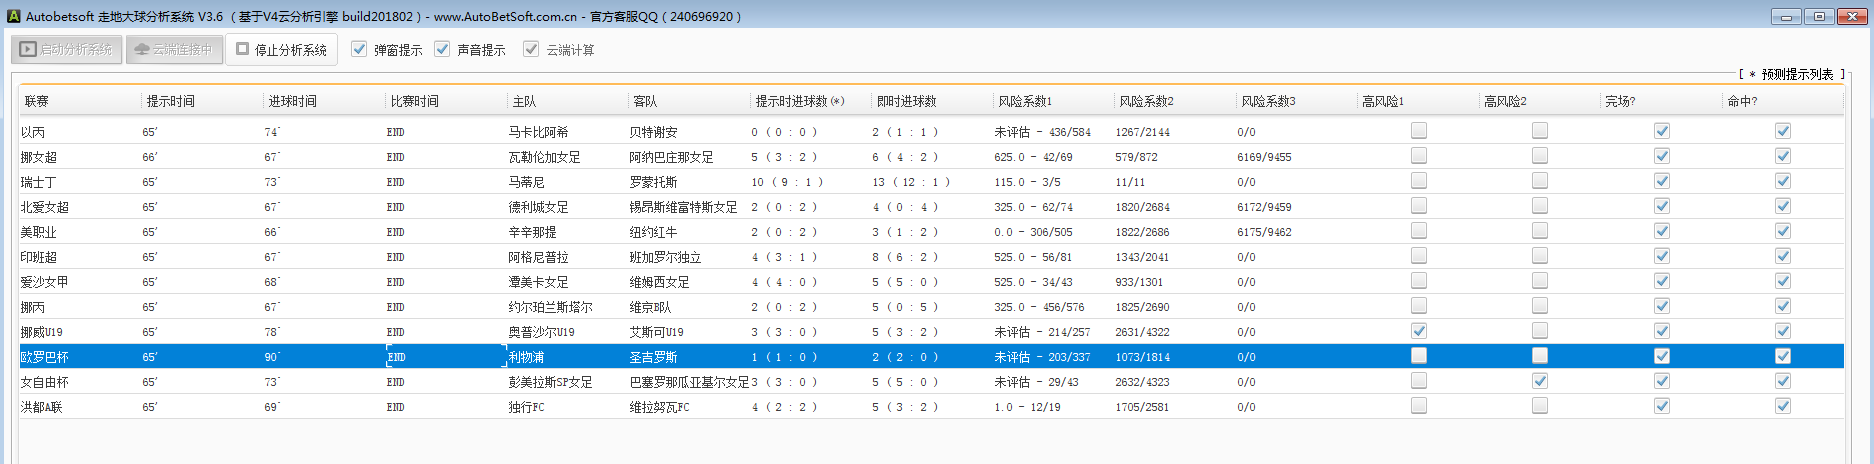Uncheck 高风险1 for the 挪威U19 row
This screenshot has height=464, width=1874.
click(x=1418, y=331)
